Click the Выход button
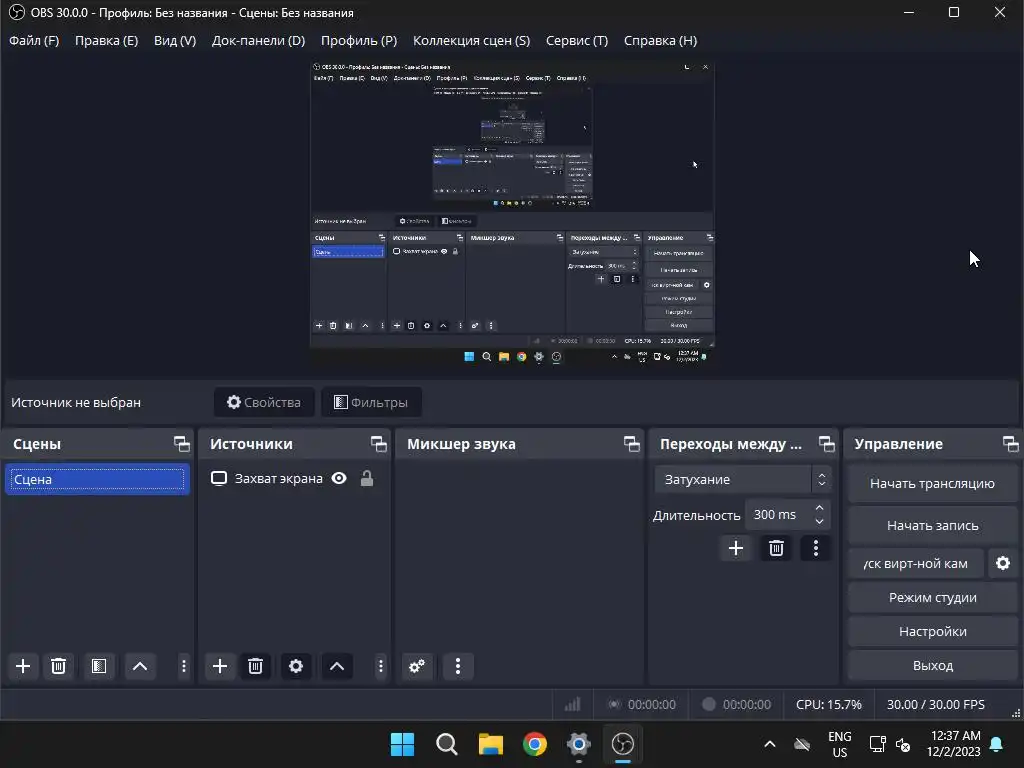The height and width of the screenshot is (768, 1024). (933, 665)
